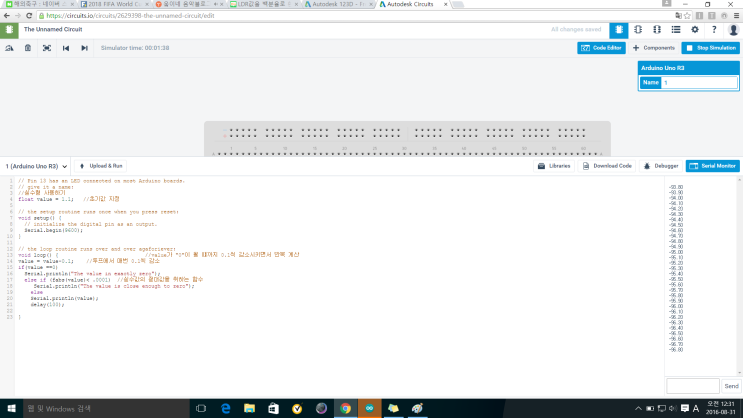This screenshot has width=743, height=418.
Task: Click The Unnamed Circuit title
Action: (x=53, y=29)
